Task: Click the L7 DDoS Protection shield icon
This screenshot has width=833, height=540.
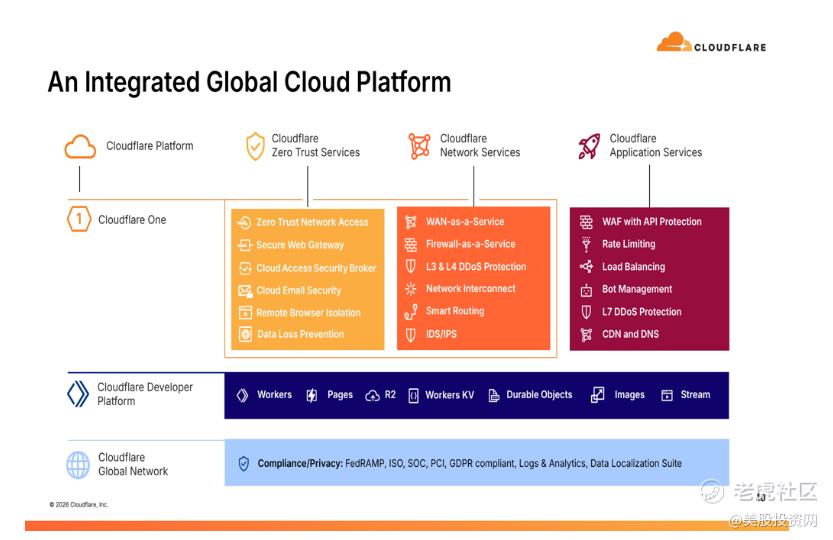Action: (586, 312)
